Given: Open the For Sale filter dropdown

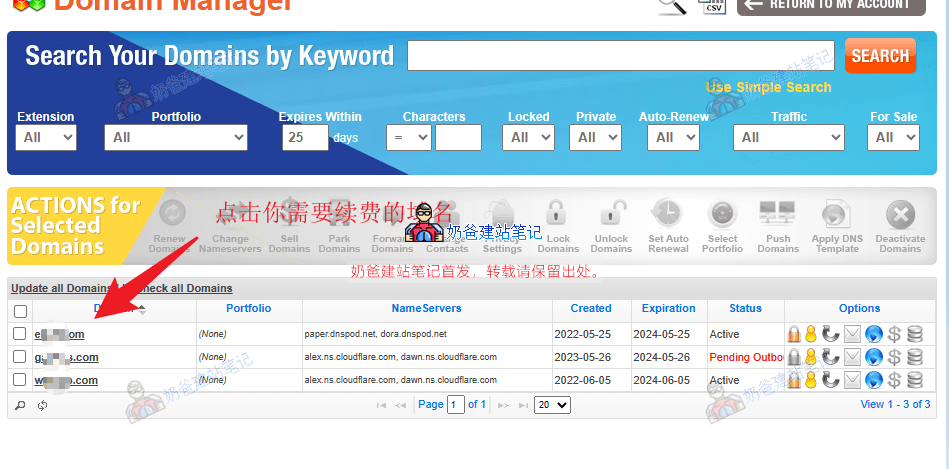Looking at the screenshot, I should (893, 137).
